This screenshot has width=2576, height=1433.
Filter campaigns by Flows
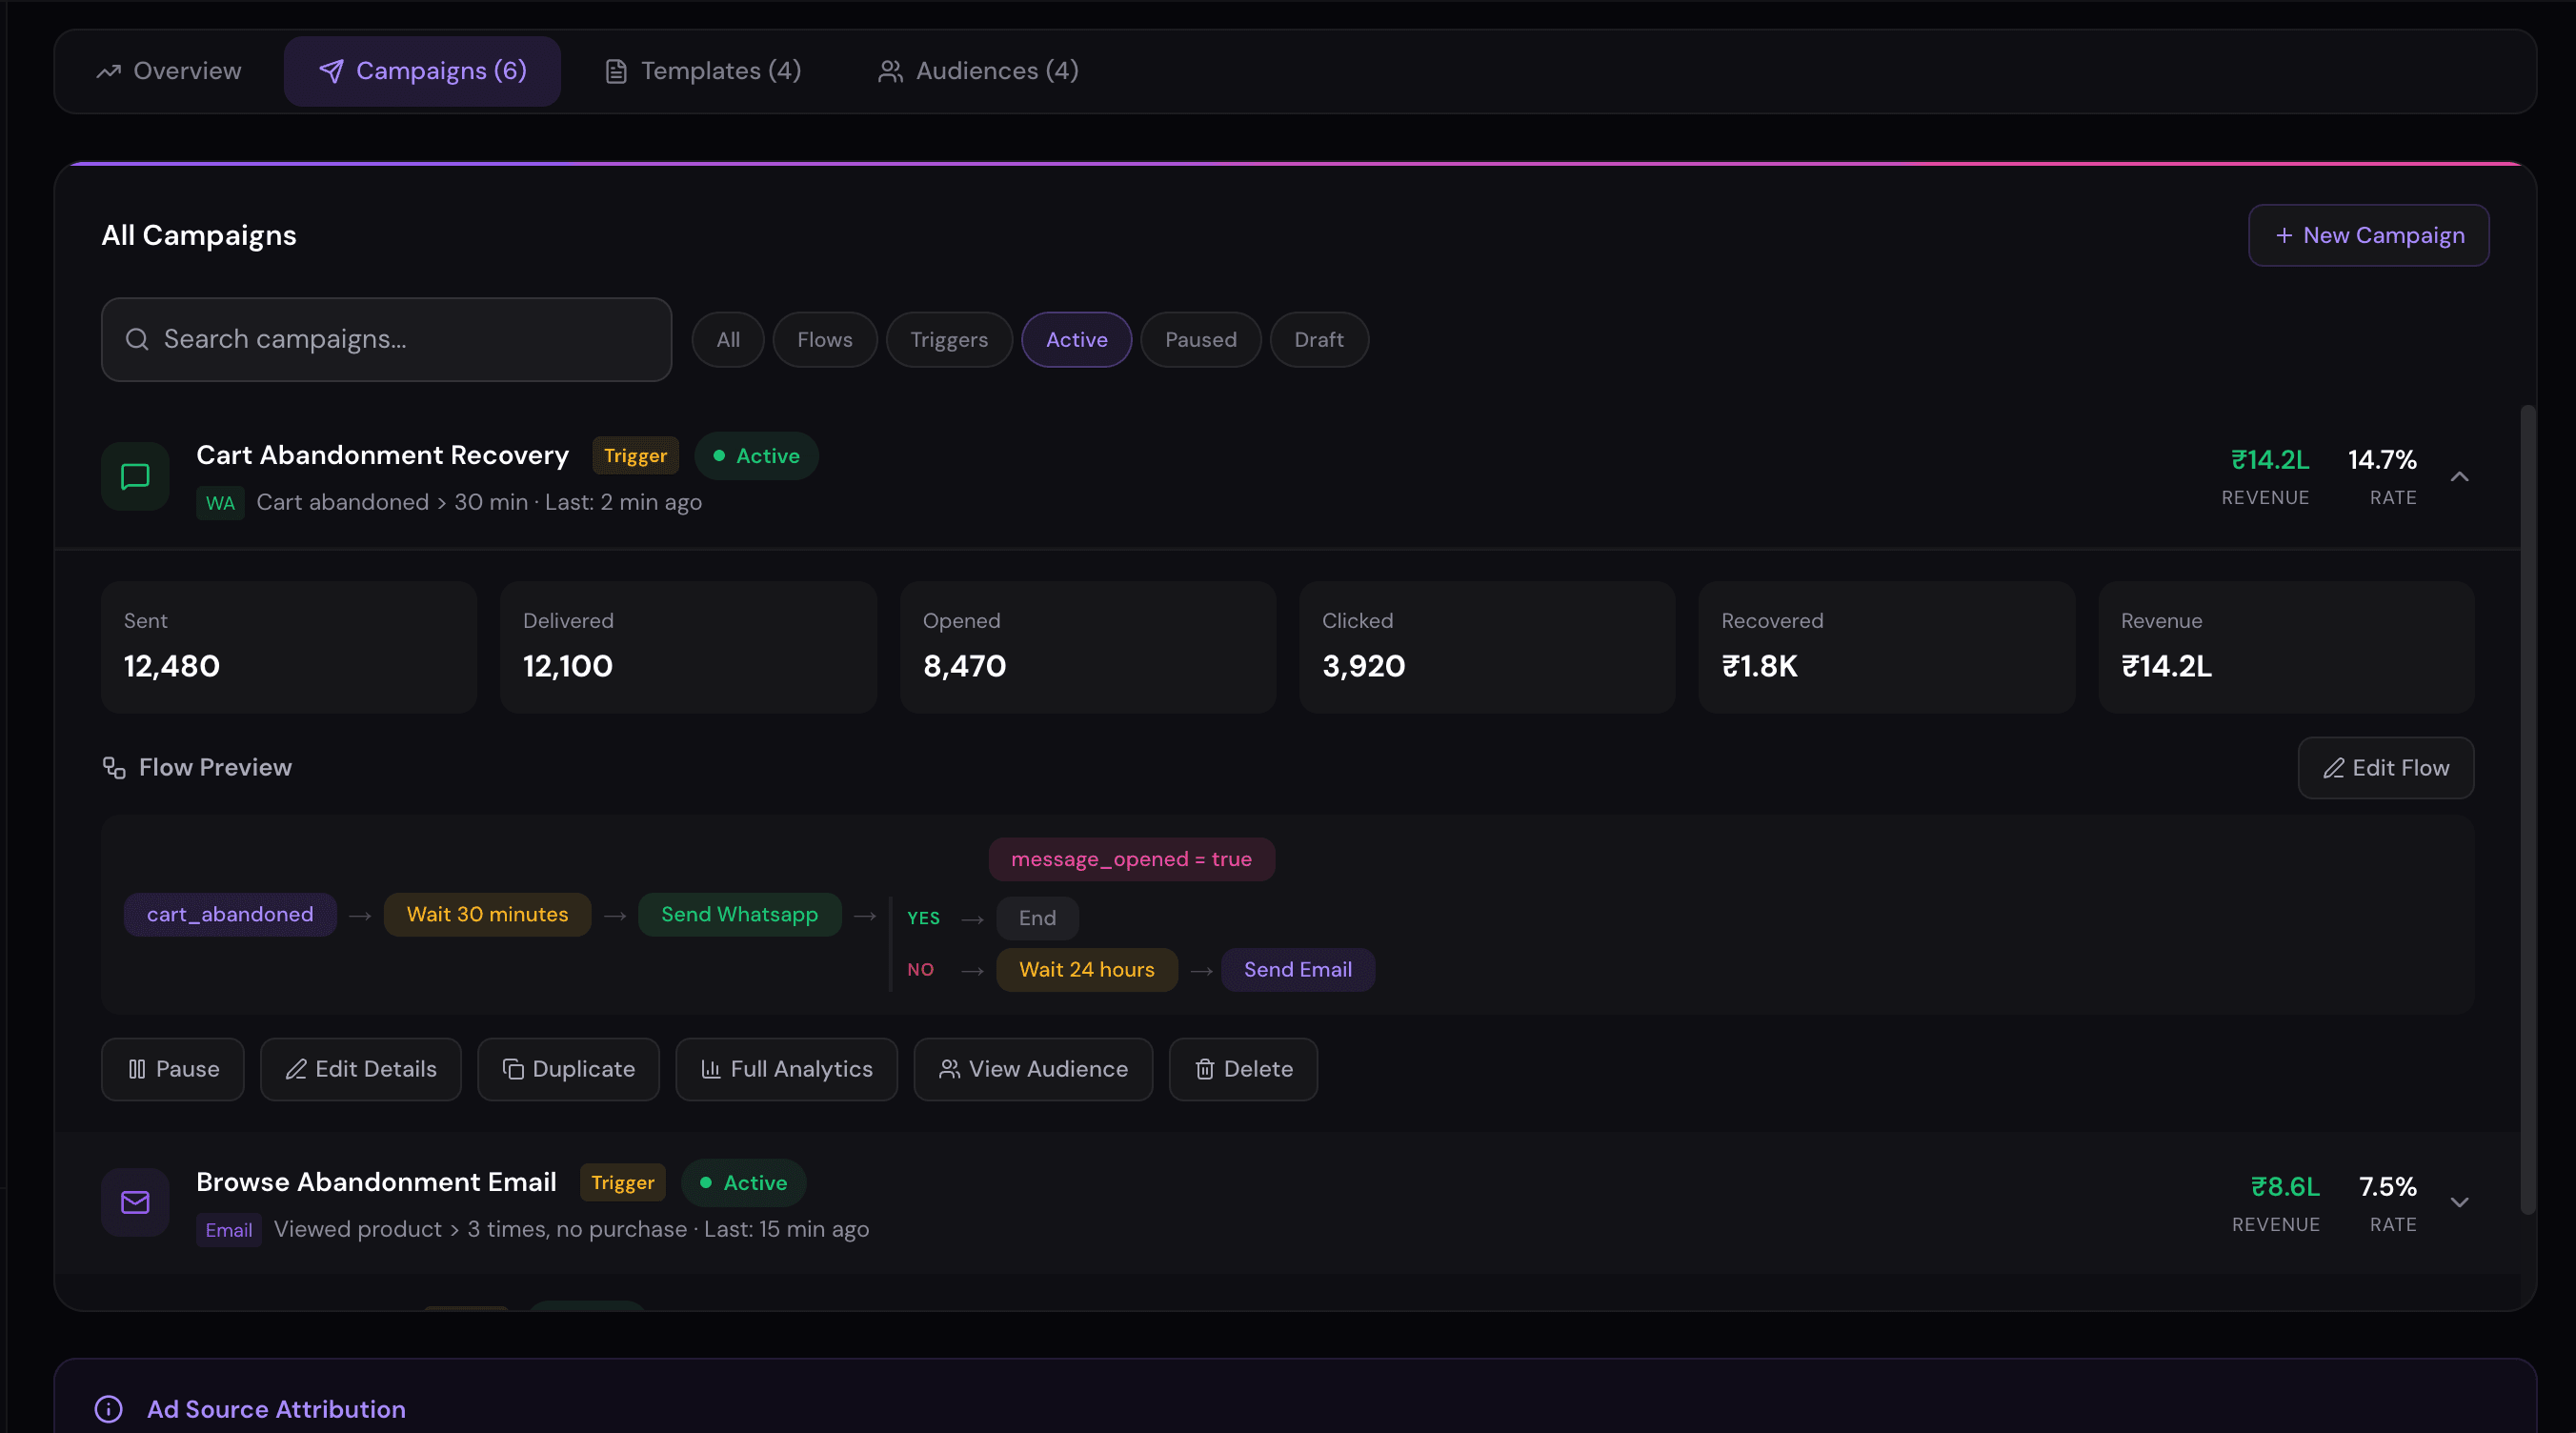[x=825, y=340]
